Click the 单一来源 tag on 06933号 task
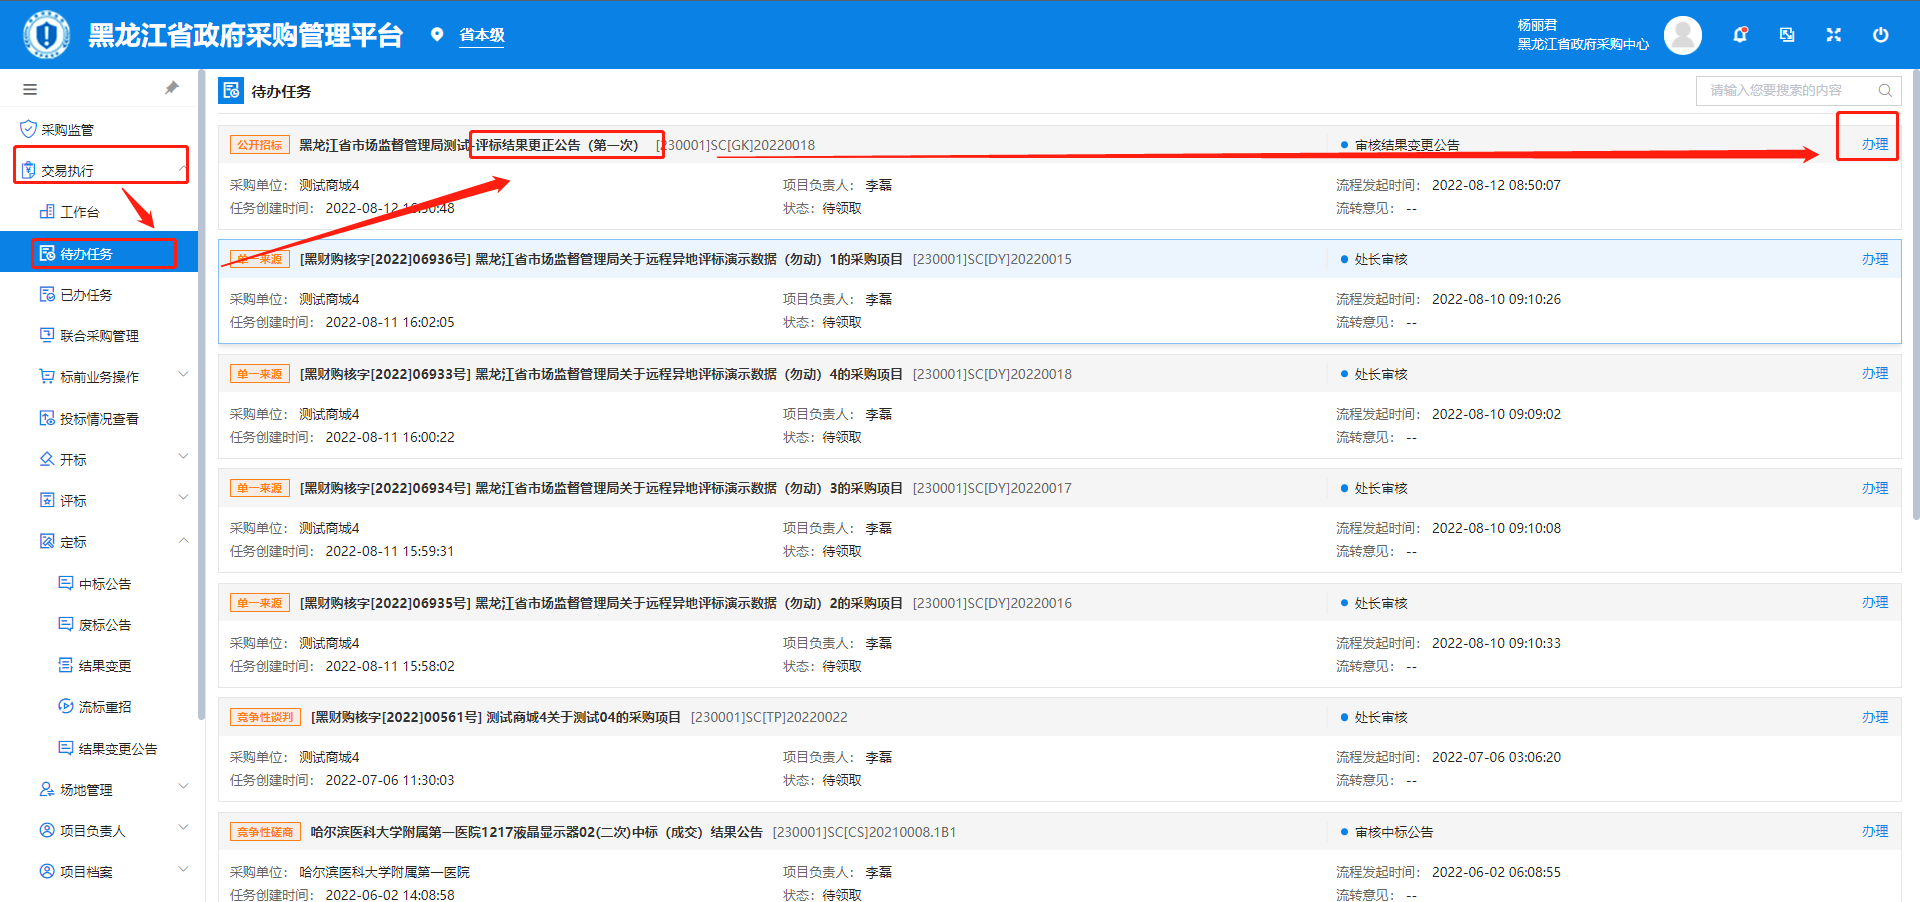Screen dimensions: 1920x902 pos(260,374)
